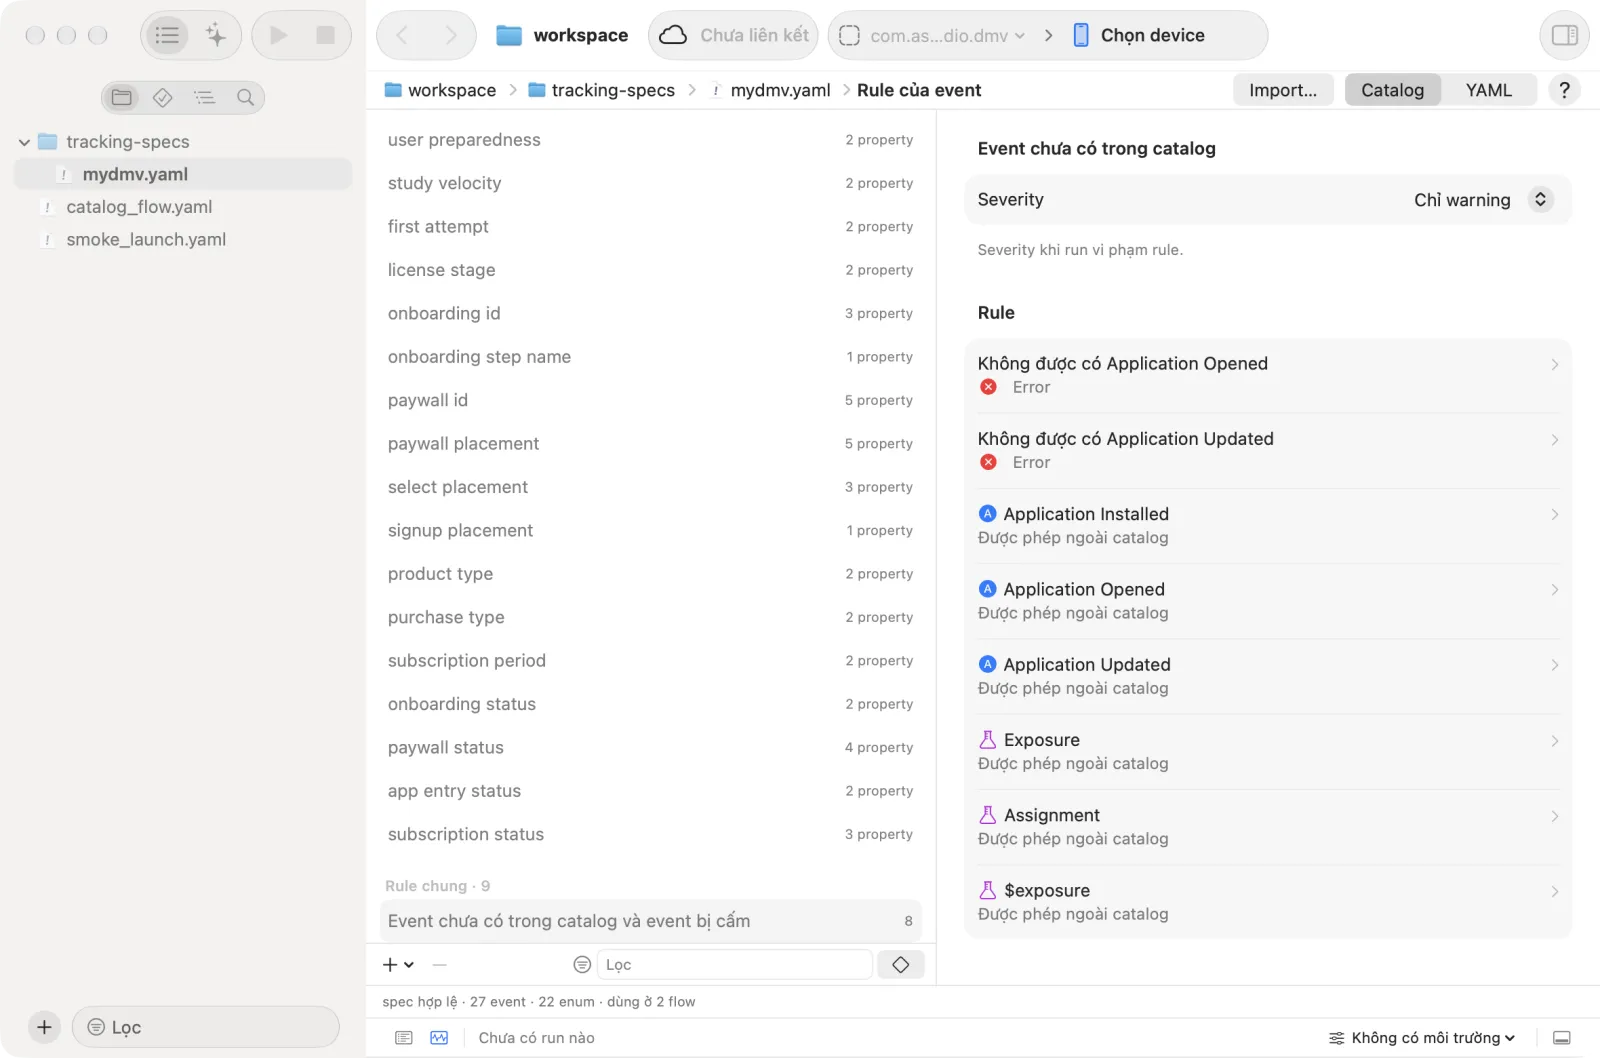
Task: Select the paywall placement row
Action: click(x=650, y=444)
